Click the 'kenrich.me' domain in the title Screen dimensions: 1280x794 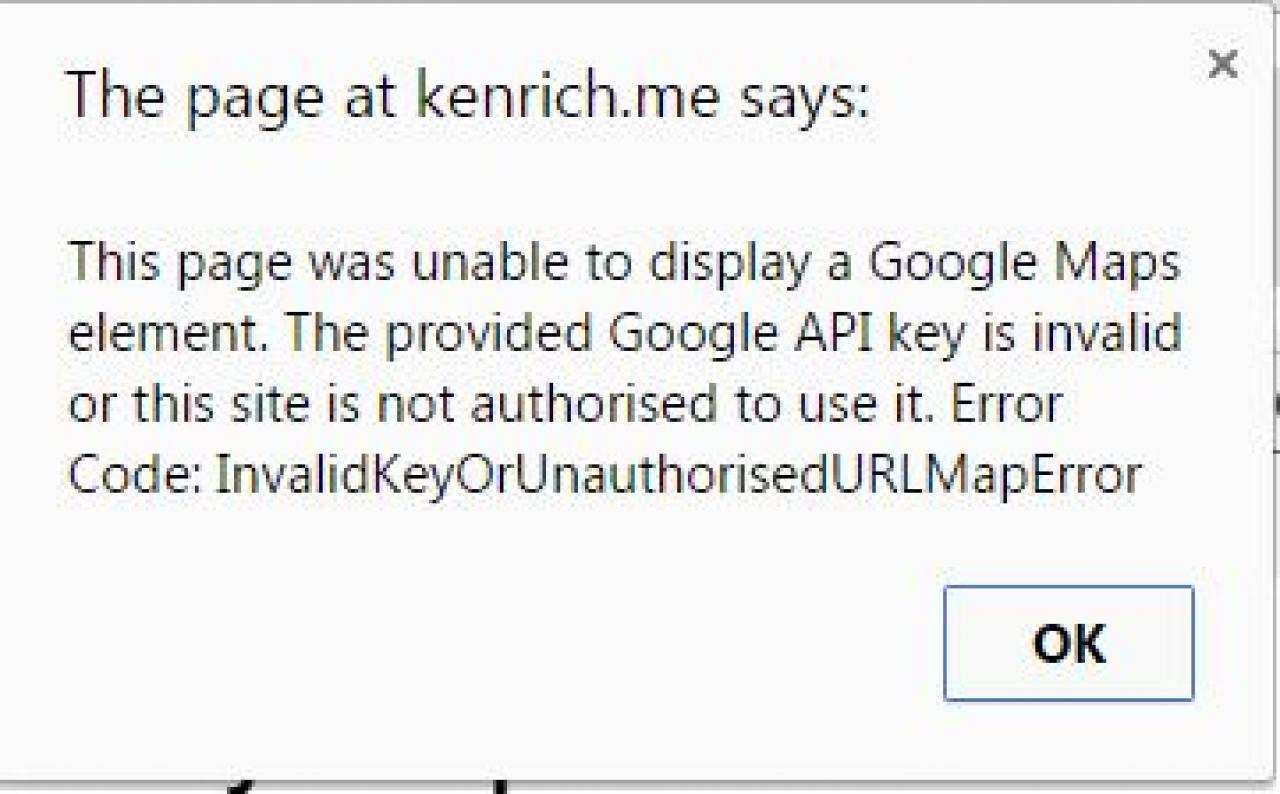[566, 97]
